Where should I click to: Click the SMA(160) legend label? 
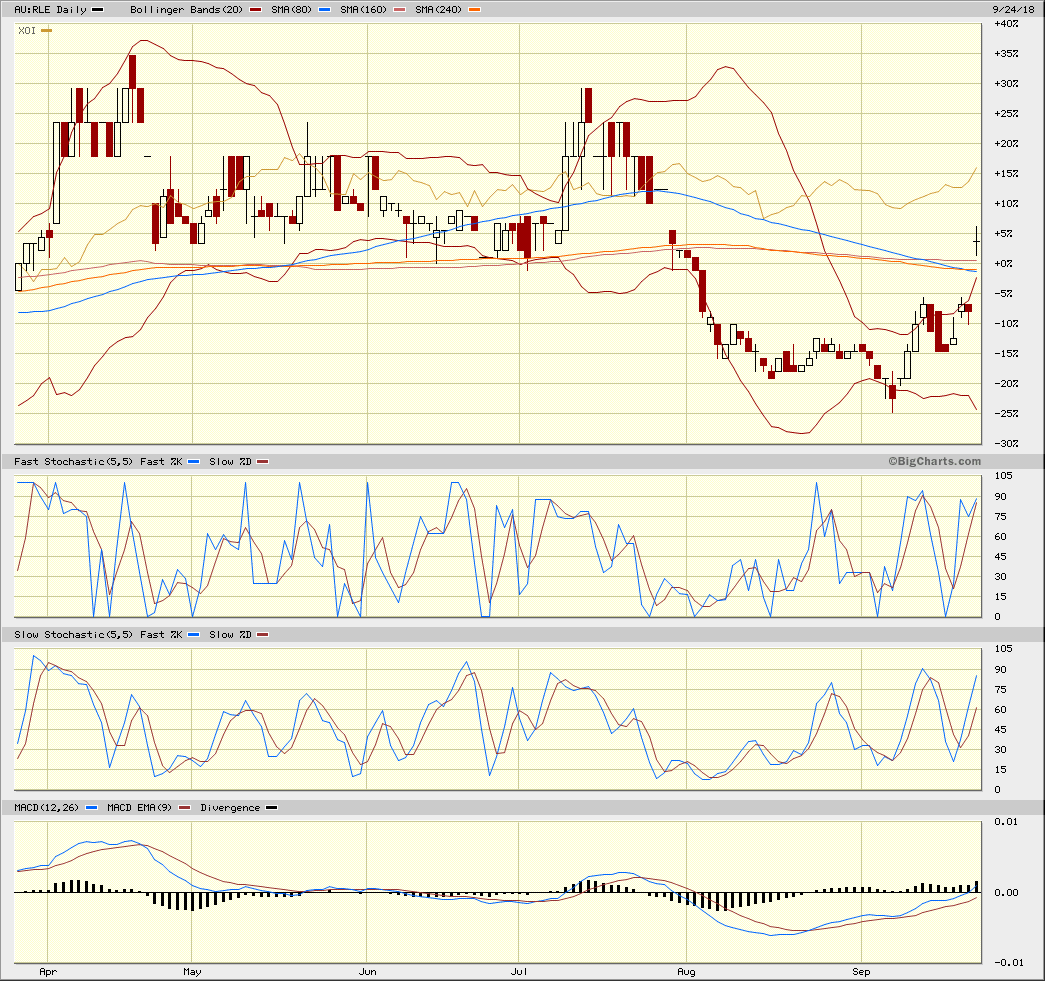tap(363, 10)
